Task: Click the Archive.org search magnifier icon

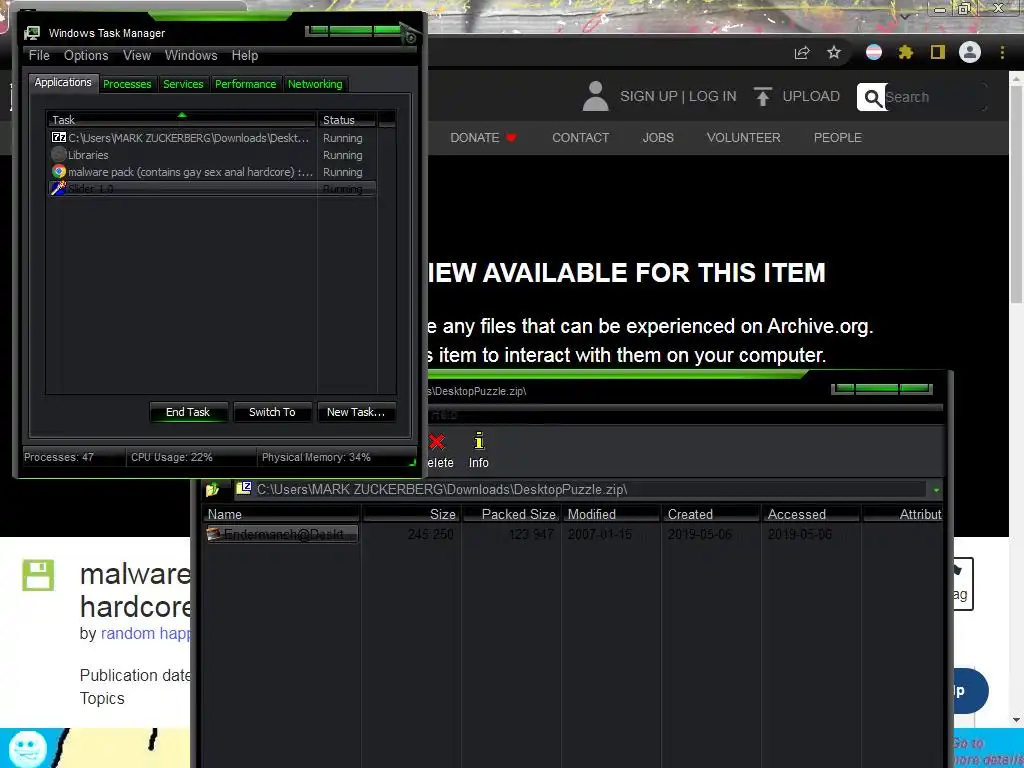Action: click(872, 97)
